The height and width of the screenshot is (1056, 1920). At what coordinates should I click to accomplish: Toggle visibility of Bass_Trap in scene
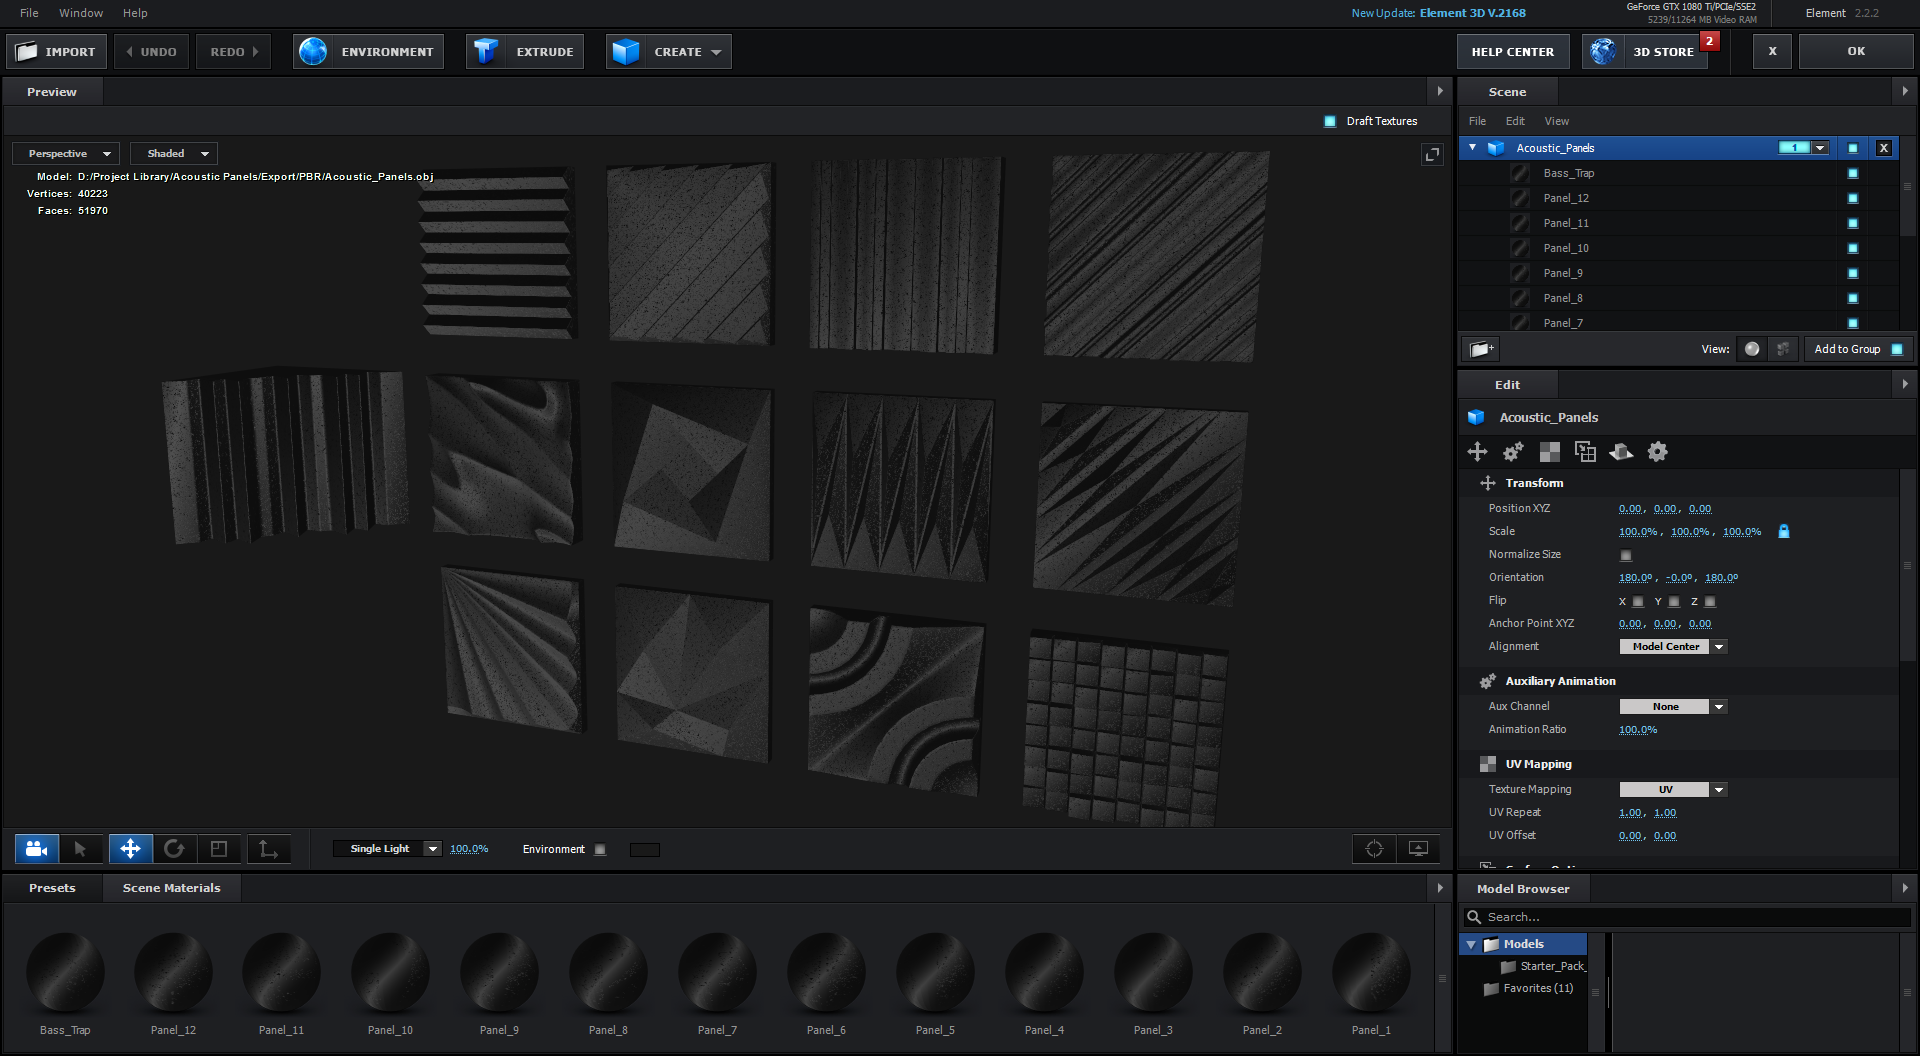(x=1852, y=173)
